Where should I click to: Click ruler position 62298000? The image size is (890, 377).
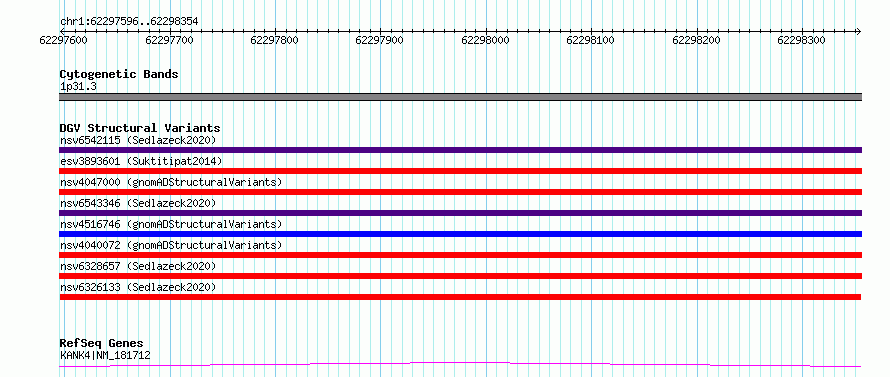tap(485, 40)
